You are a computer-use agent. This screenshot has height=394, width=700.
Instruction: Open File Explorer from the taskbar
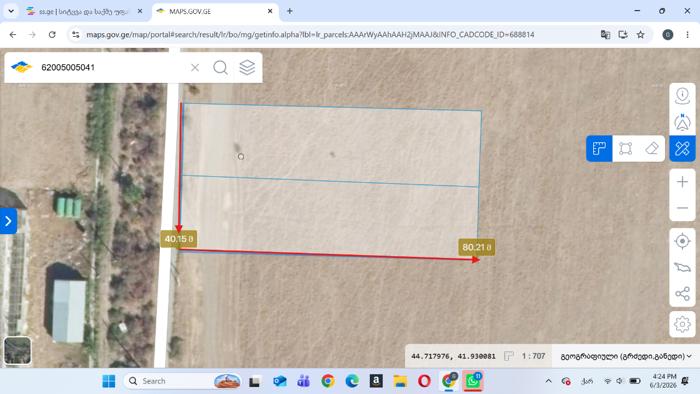tap(400, 381)
